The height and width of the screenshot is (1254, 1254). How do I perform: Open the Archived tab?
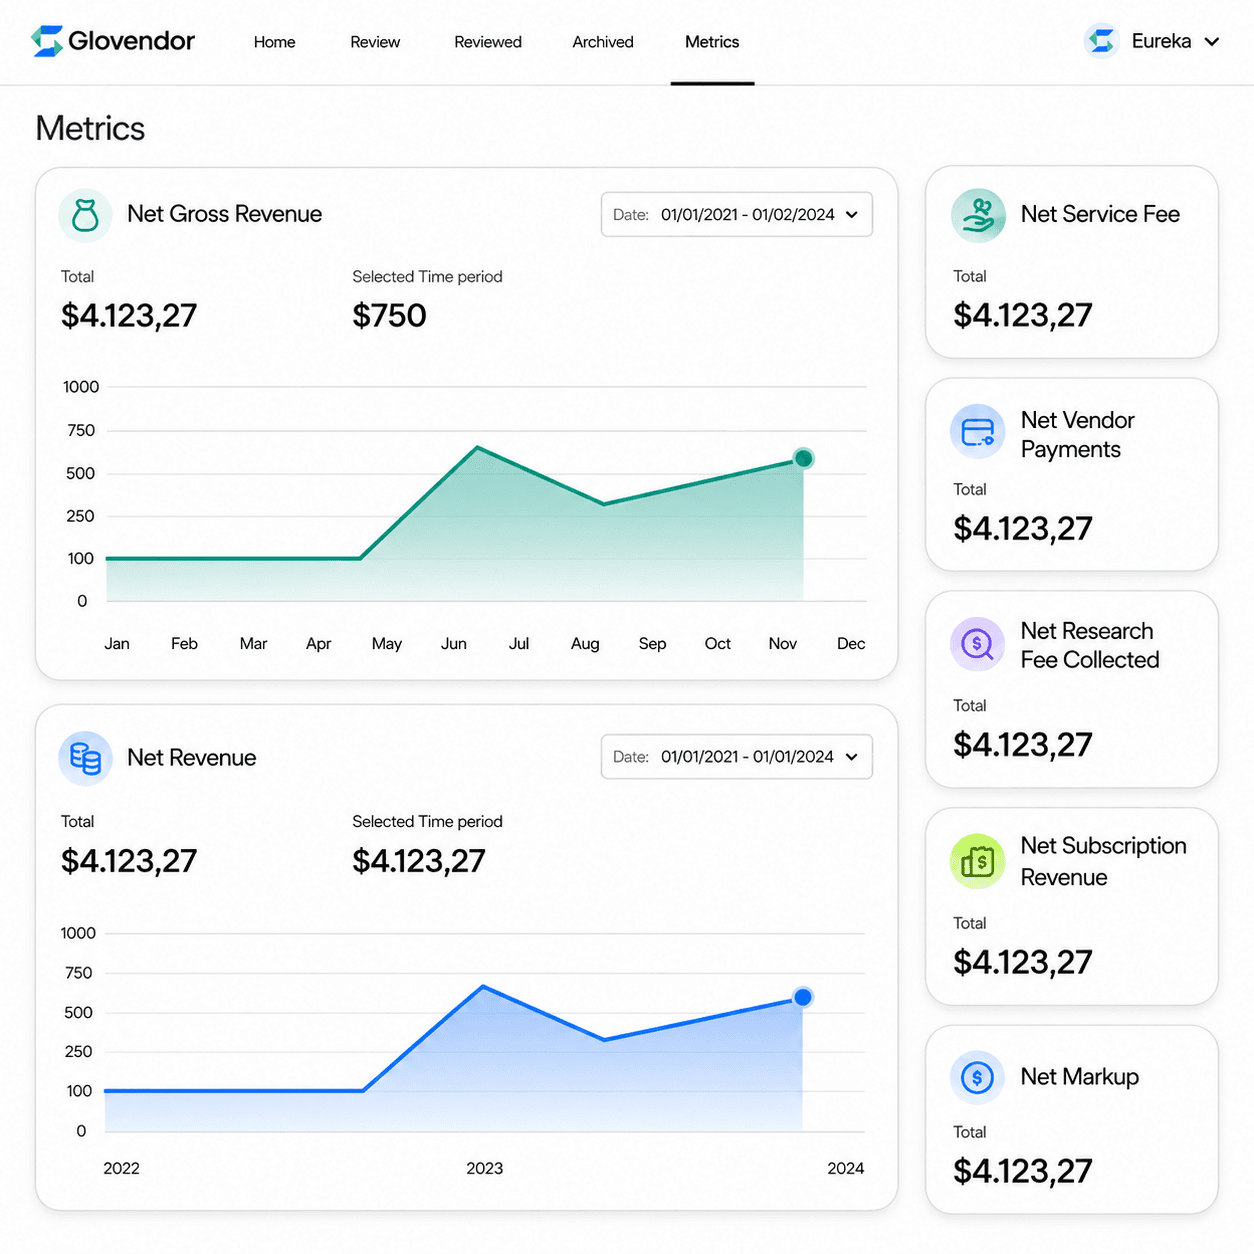click(x=603, y=42)
